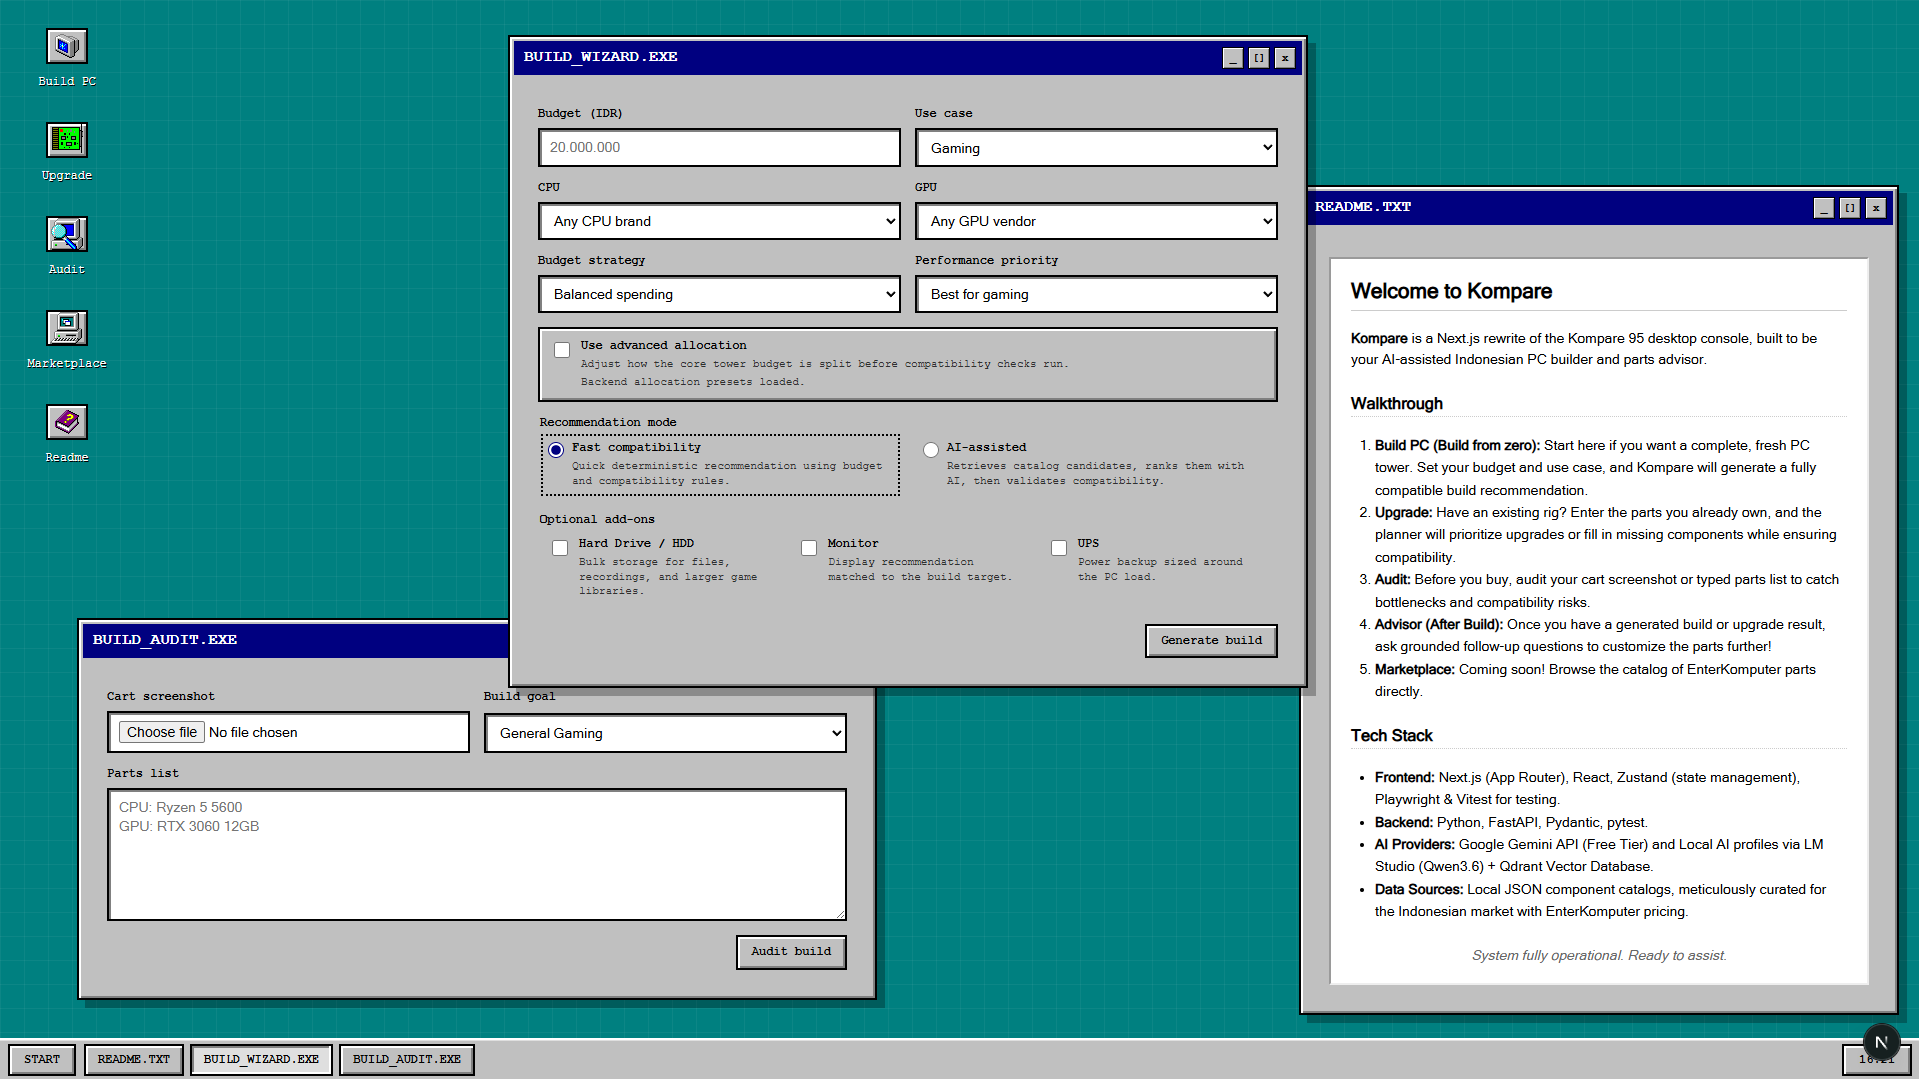Minimize the README.TXT window
This screenshot has height=1079, width=1919.
pos(1824,208)
